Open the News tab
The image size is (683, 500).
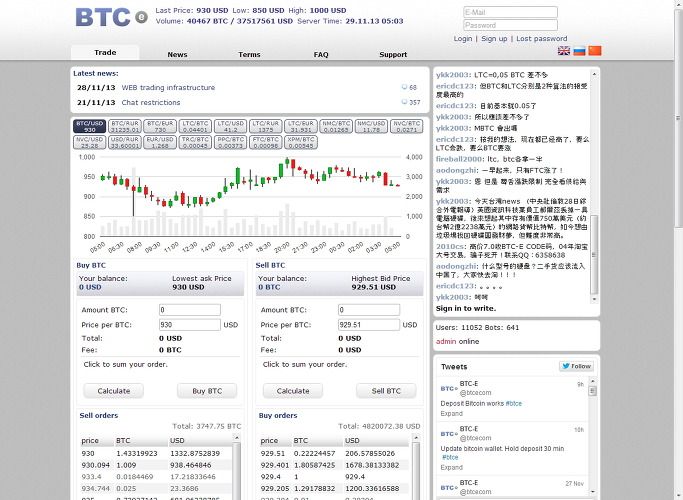point(177,54)
